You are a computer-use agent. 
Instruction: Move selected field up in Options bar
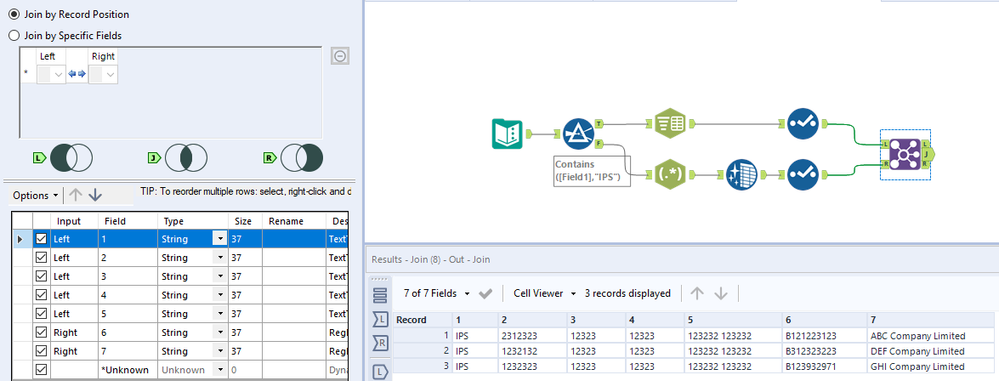(75, 195)
